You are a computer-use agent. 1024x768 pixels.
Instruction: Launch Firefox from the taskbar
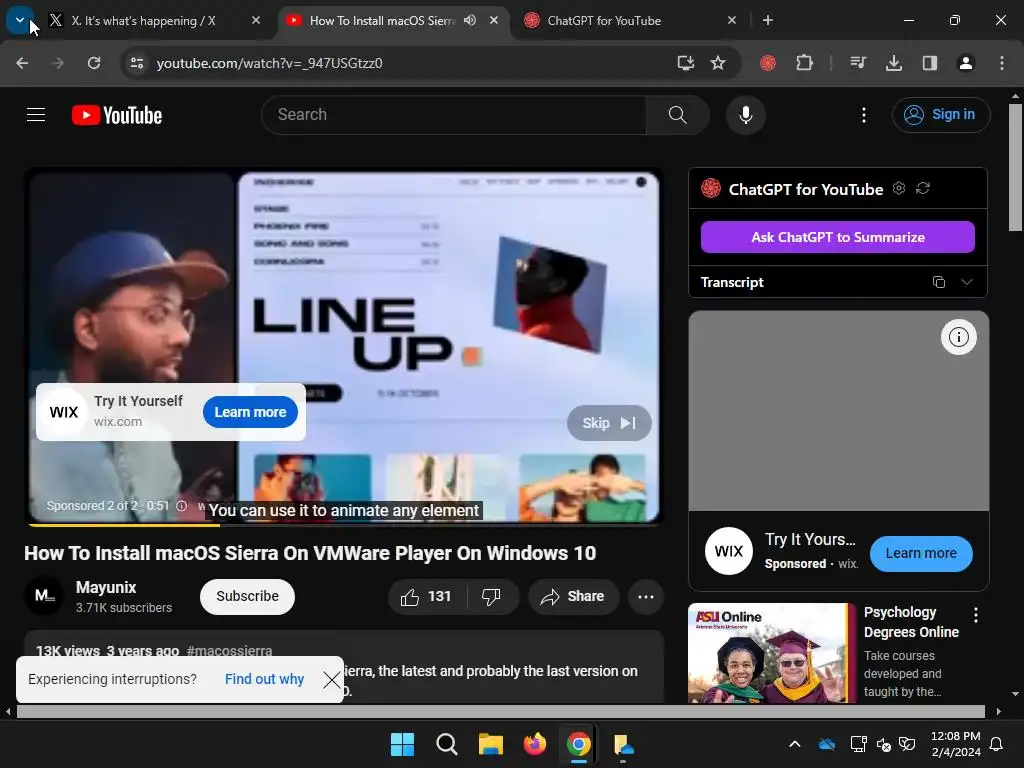(x=535, y=744)
